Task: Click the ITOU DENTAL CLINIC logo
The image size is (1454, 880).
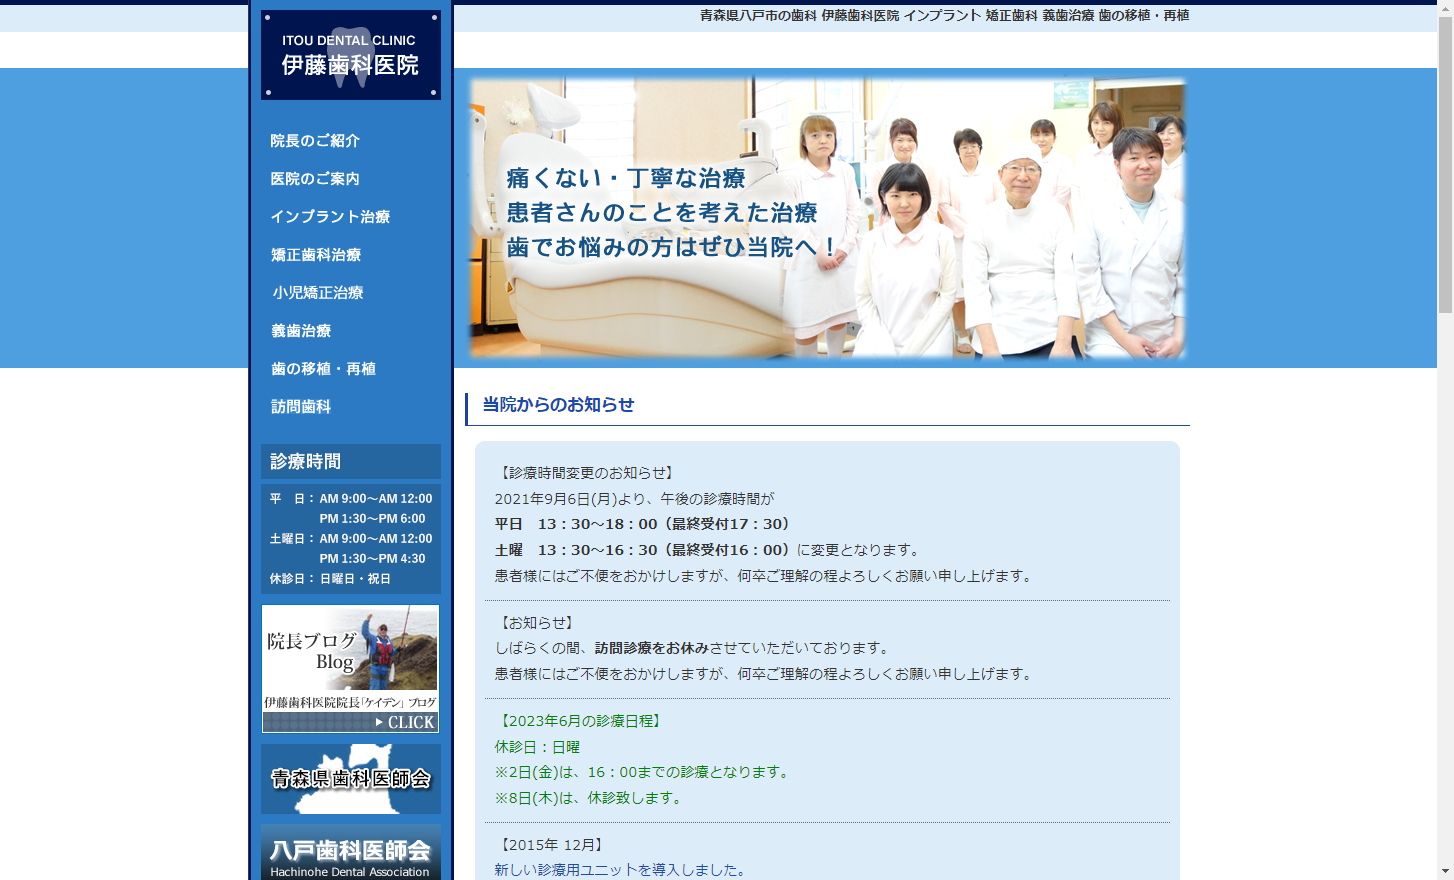Action: (351, 55)
